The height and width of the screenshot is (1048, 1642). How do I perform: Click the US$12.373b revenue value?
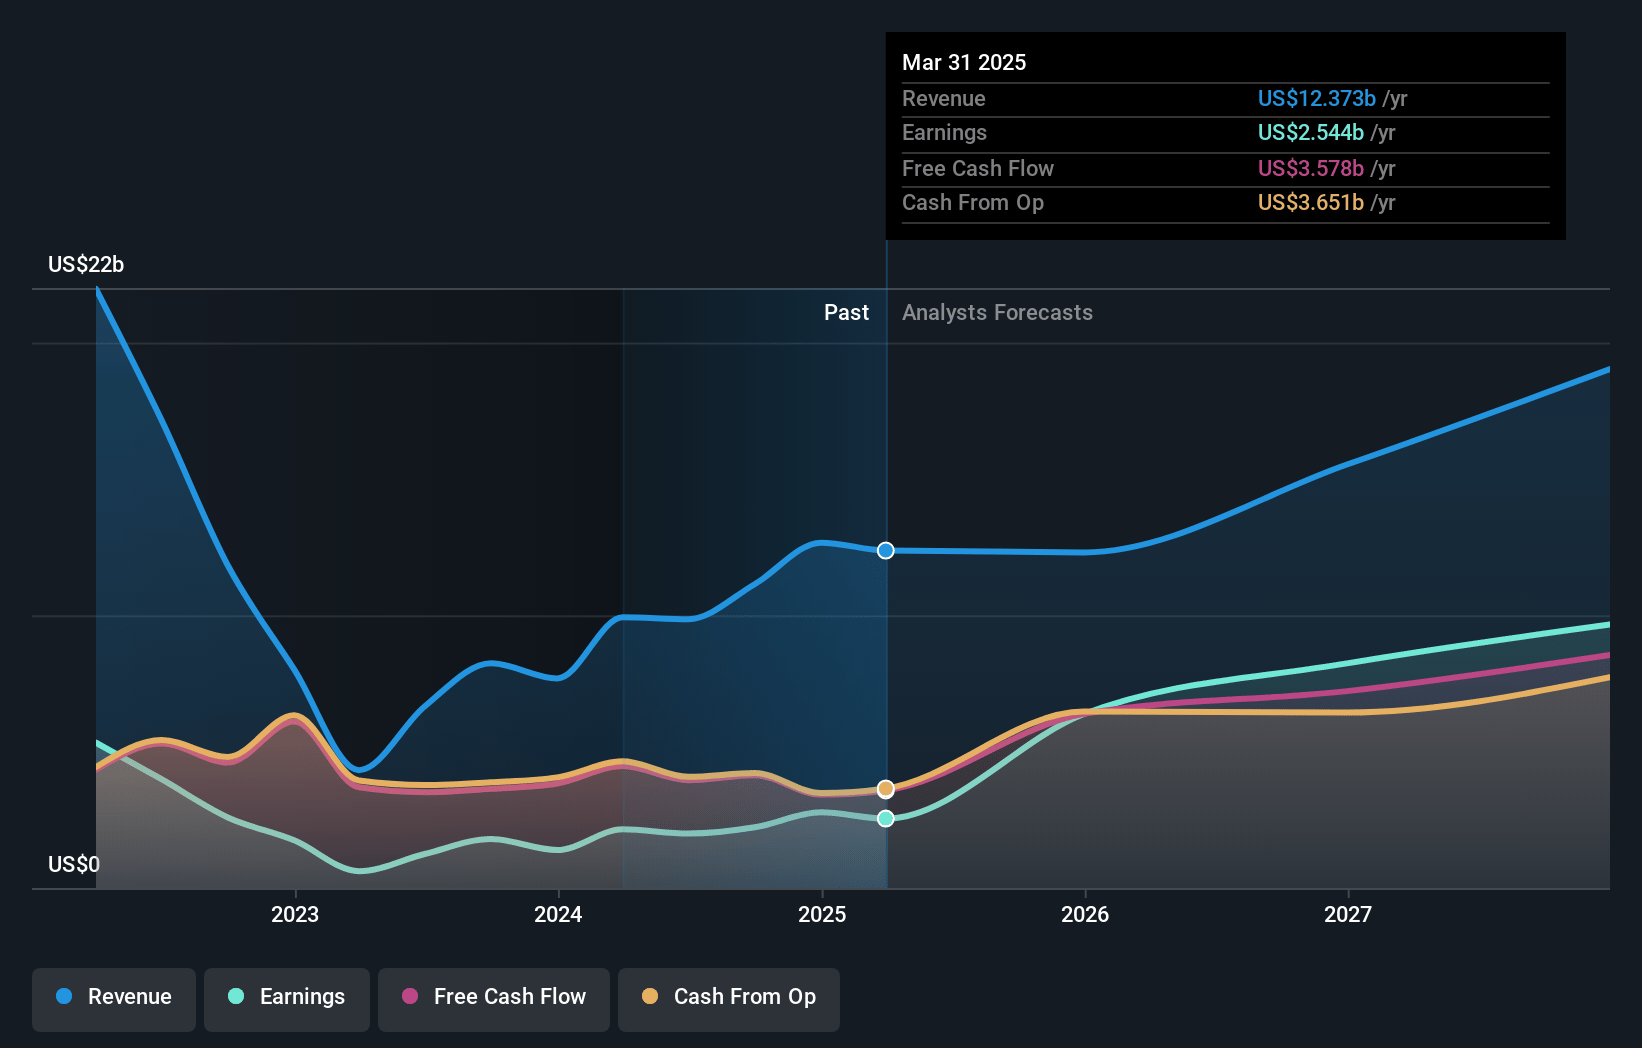coord(1317,99)
